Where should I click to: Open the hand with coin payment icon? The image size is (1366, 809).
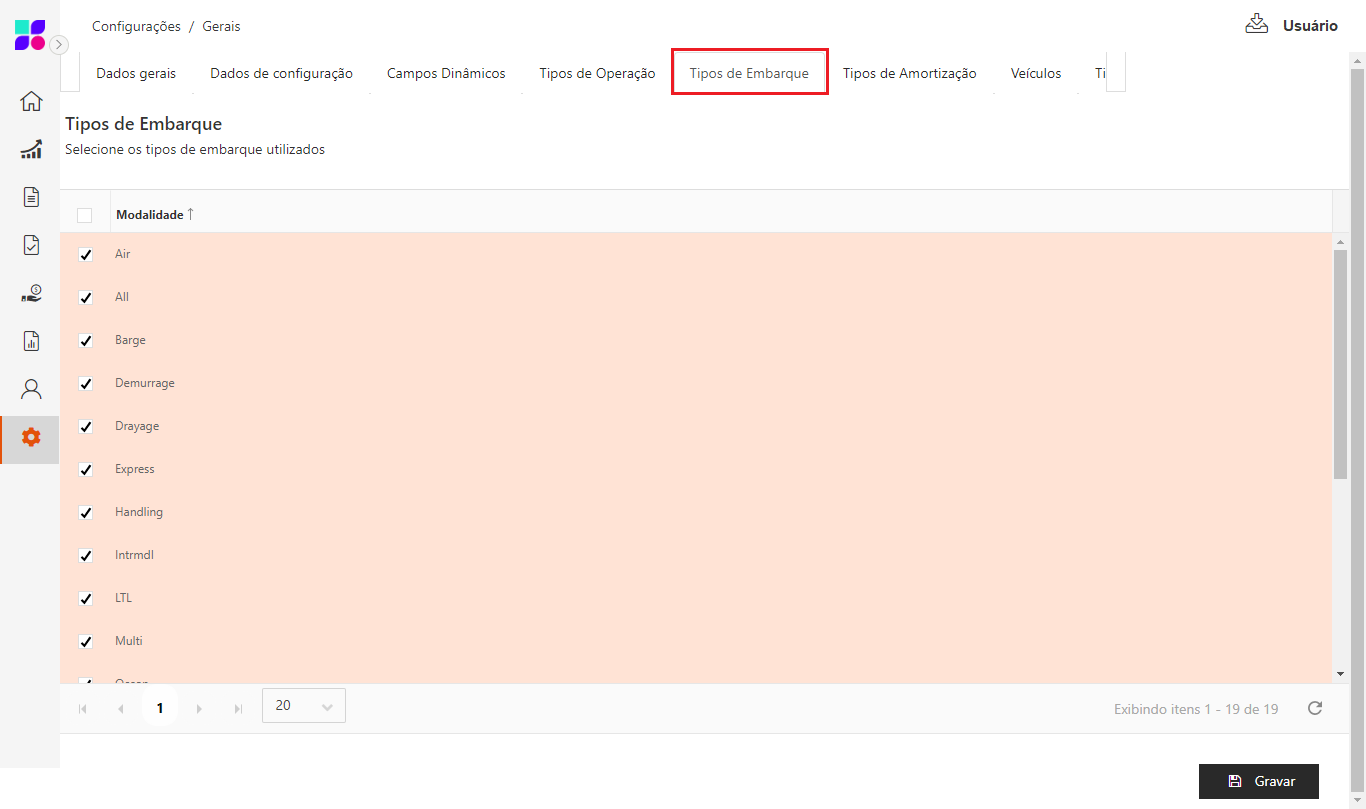[31, 293]
